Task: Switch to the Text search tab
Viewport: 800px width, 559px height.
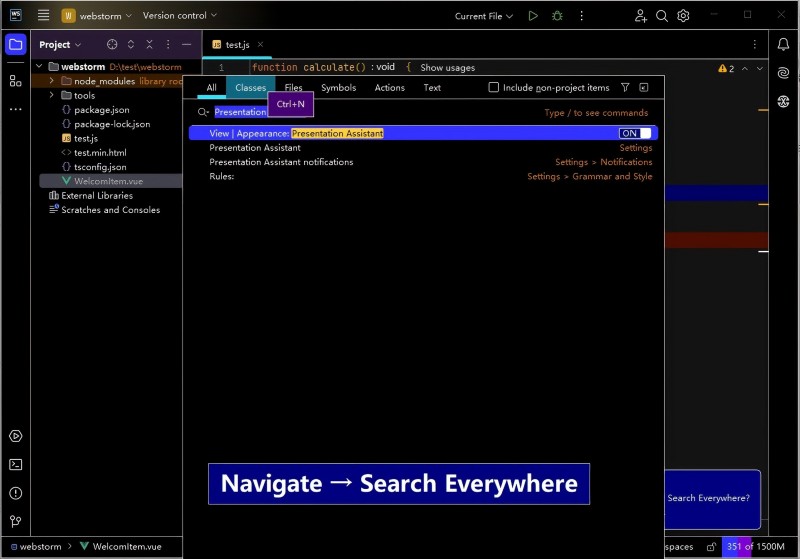Action: tap(432, 88)
